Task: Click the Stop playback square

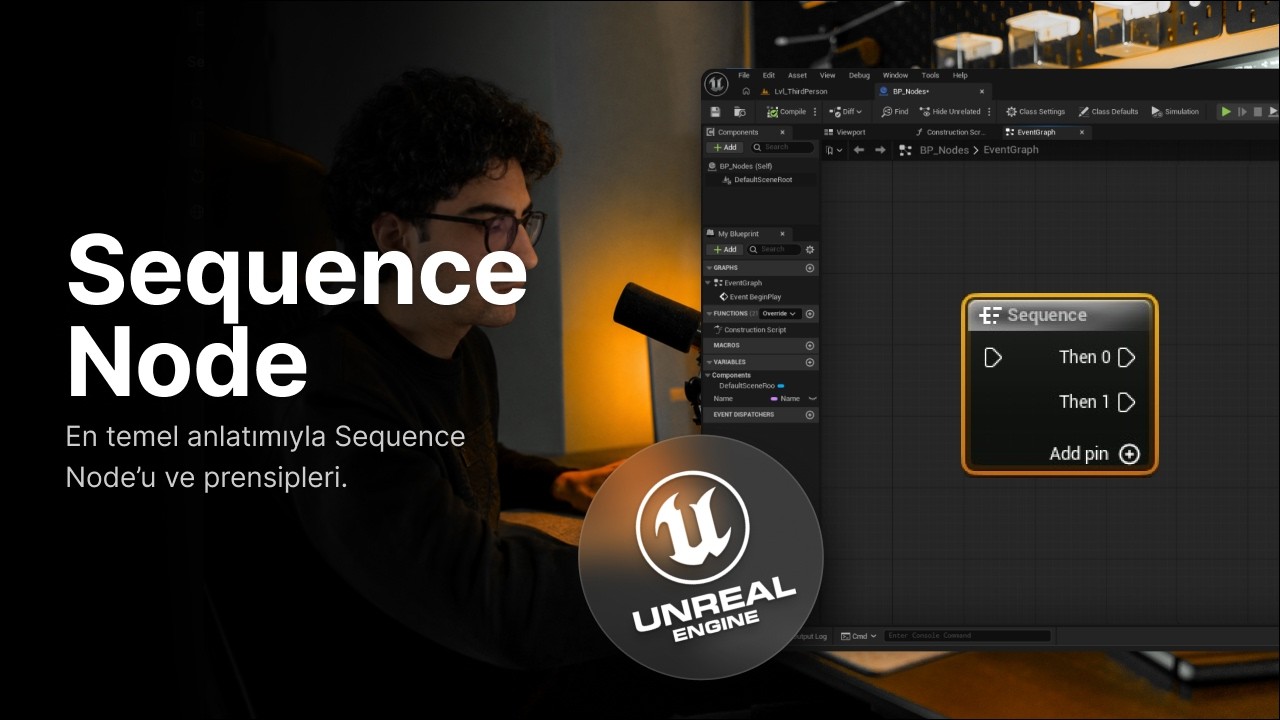Action: [x=1259, y=112]
